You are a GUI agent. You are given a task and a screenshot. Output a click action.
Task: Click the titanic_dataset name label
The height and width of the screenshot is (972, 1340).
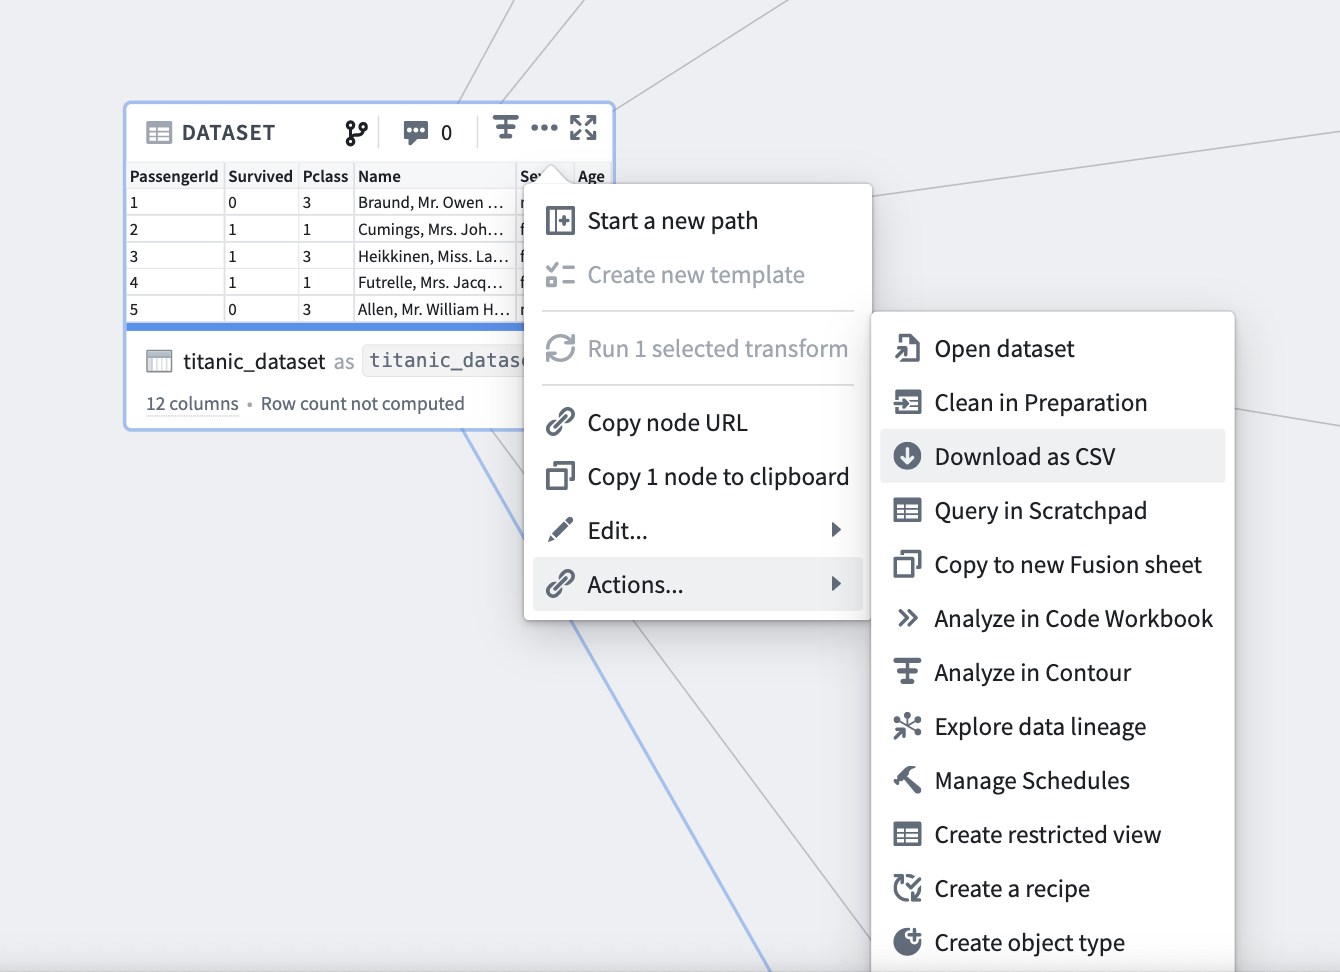(x=254, y=361)
